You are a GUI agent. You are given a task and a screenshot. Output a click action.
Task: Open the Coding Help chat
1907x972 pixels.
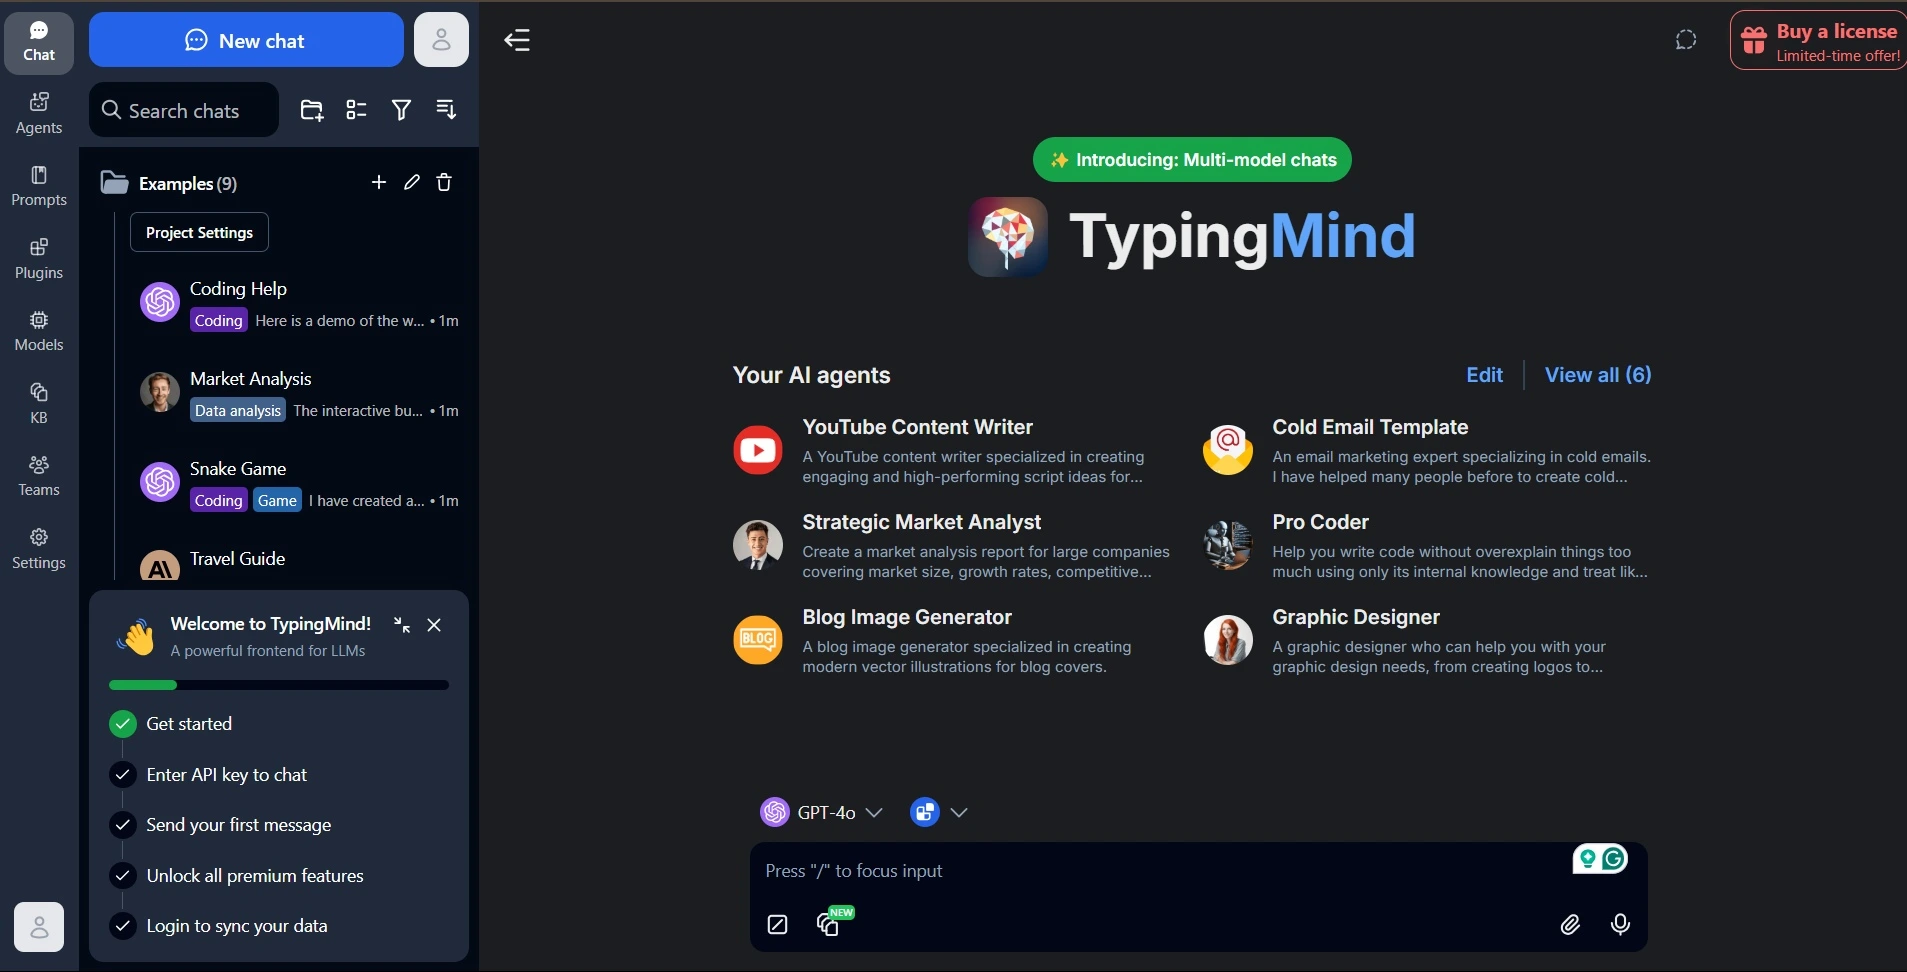[299, 304]
